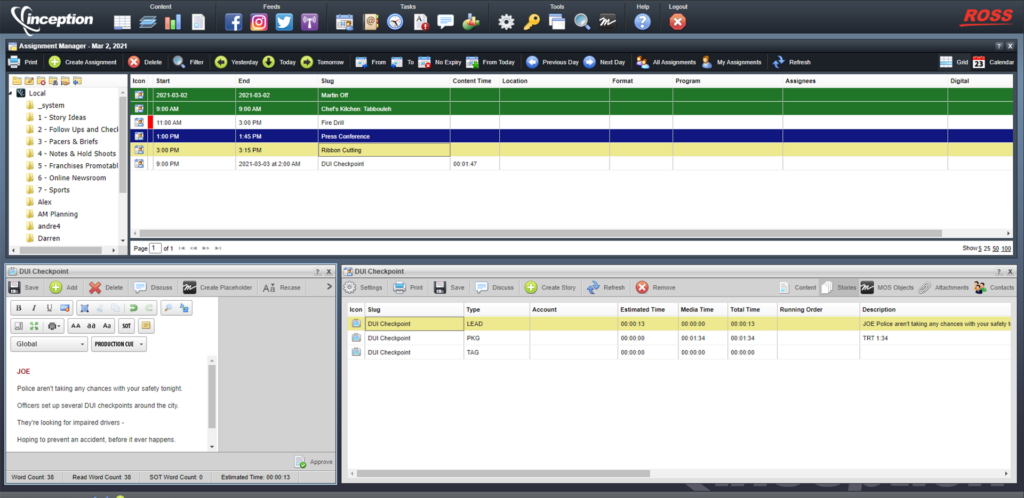Select the Fire Drill assignment row
Viewport: 1024px width, 498px height.
[571, 122]
